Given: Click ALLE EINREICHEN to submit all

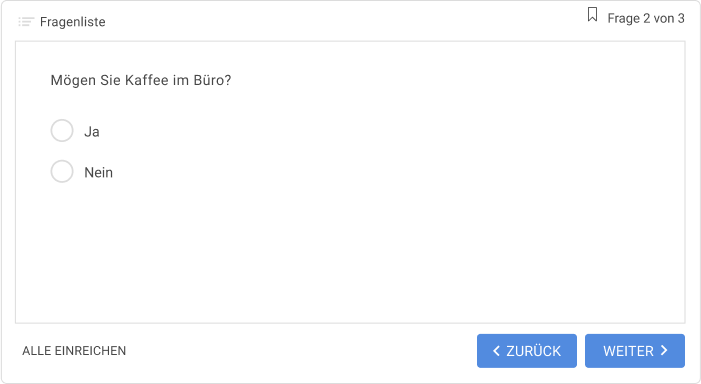Looking at the screenshot, I should tap(74, 351).
